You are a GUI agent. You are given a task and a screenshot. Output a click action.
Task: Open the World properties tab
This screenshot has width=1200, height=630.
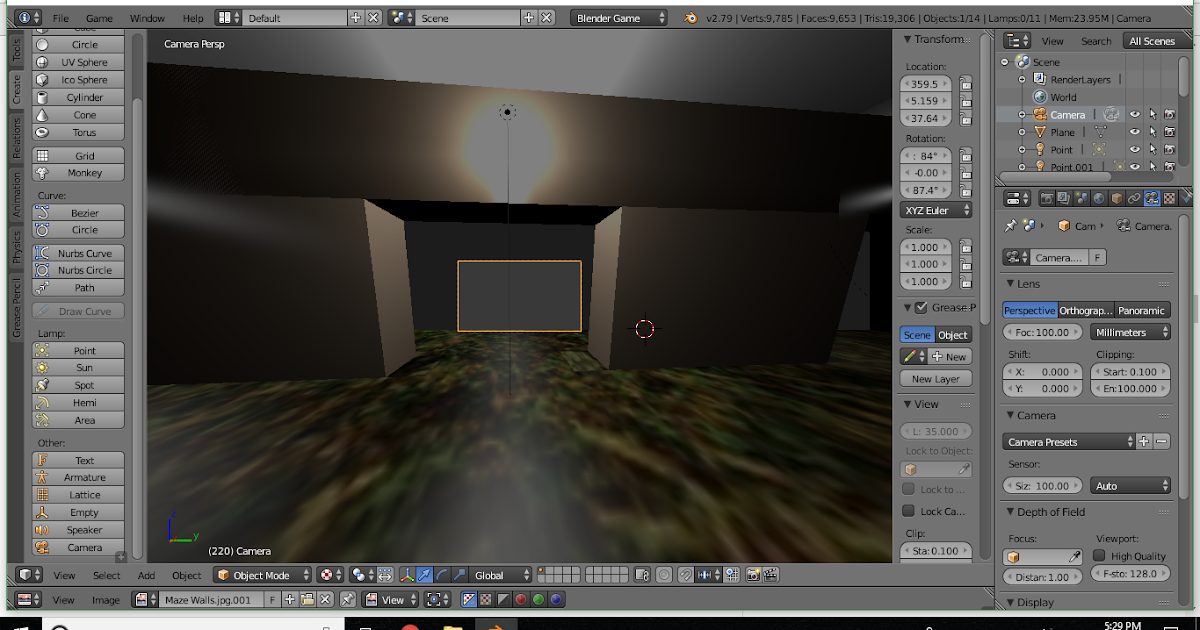click(x=1099, y=198)
